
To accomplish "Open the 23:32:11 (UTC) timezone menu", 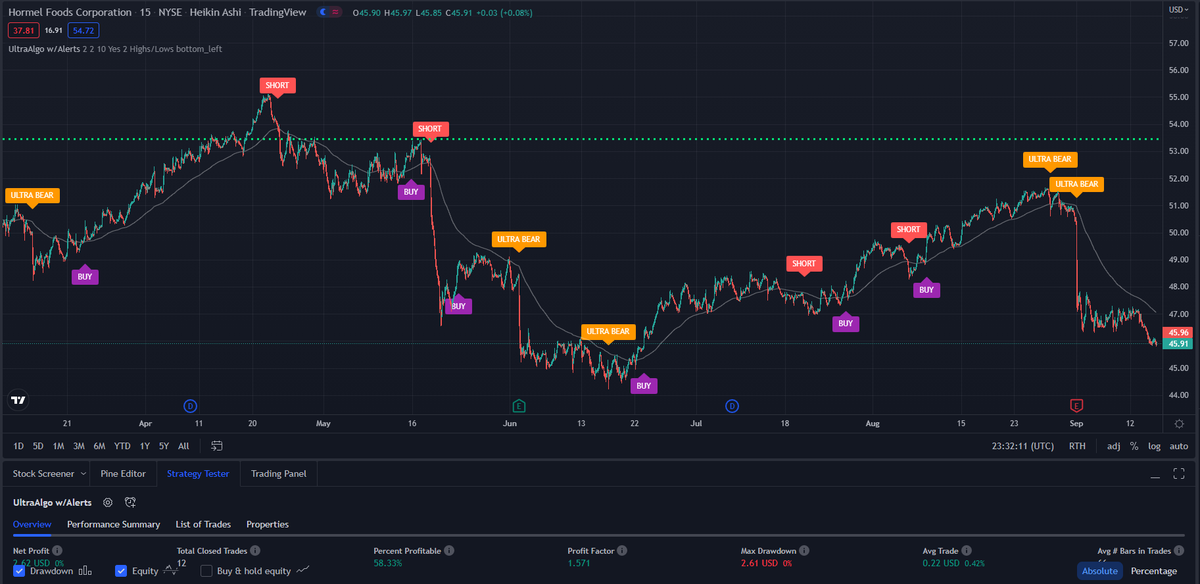I will (1022, 446).
